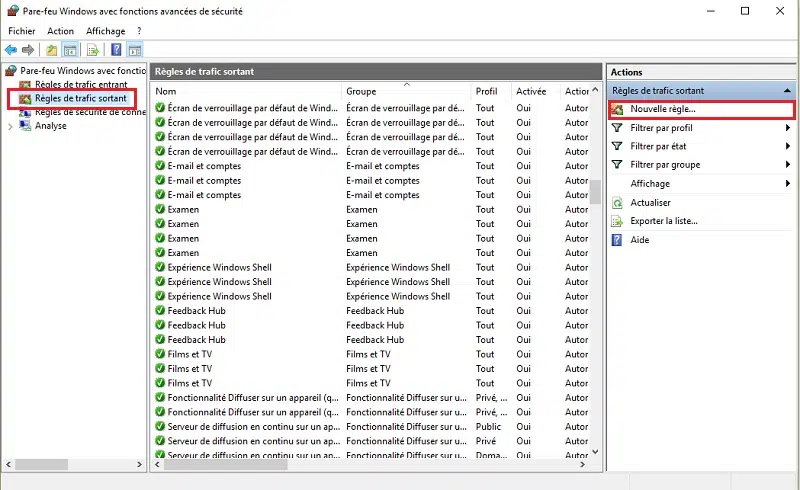Click Exporter la liste... in Actions pane

[x=664, y=221]
